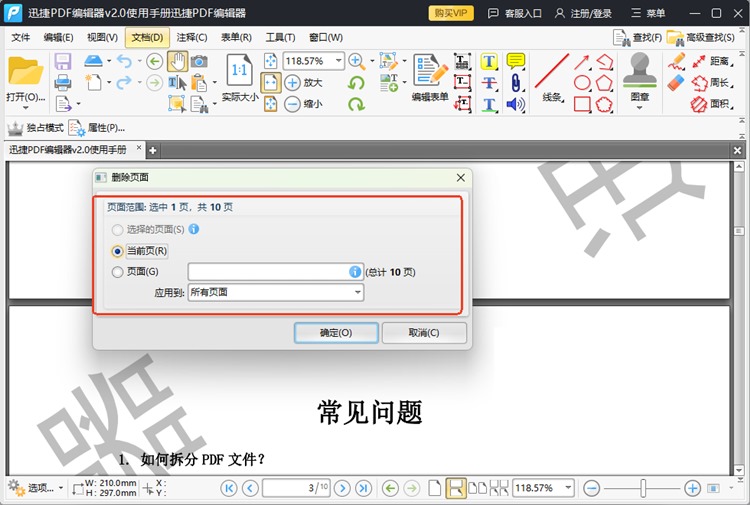Open the toolbar zoom 118.57% dropdown
This screenshot has width=750, height=505.
(x=339, y=61)
